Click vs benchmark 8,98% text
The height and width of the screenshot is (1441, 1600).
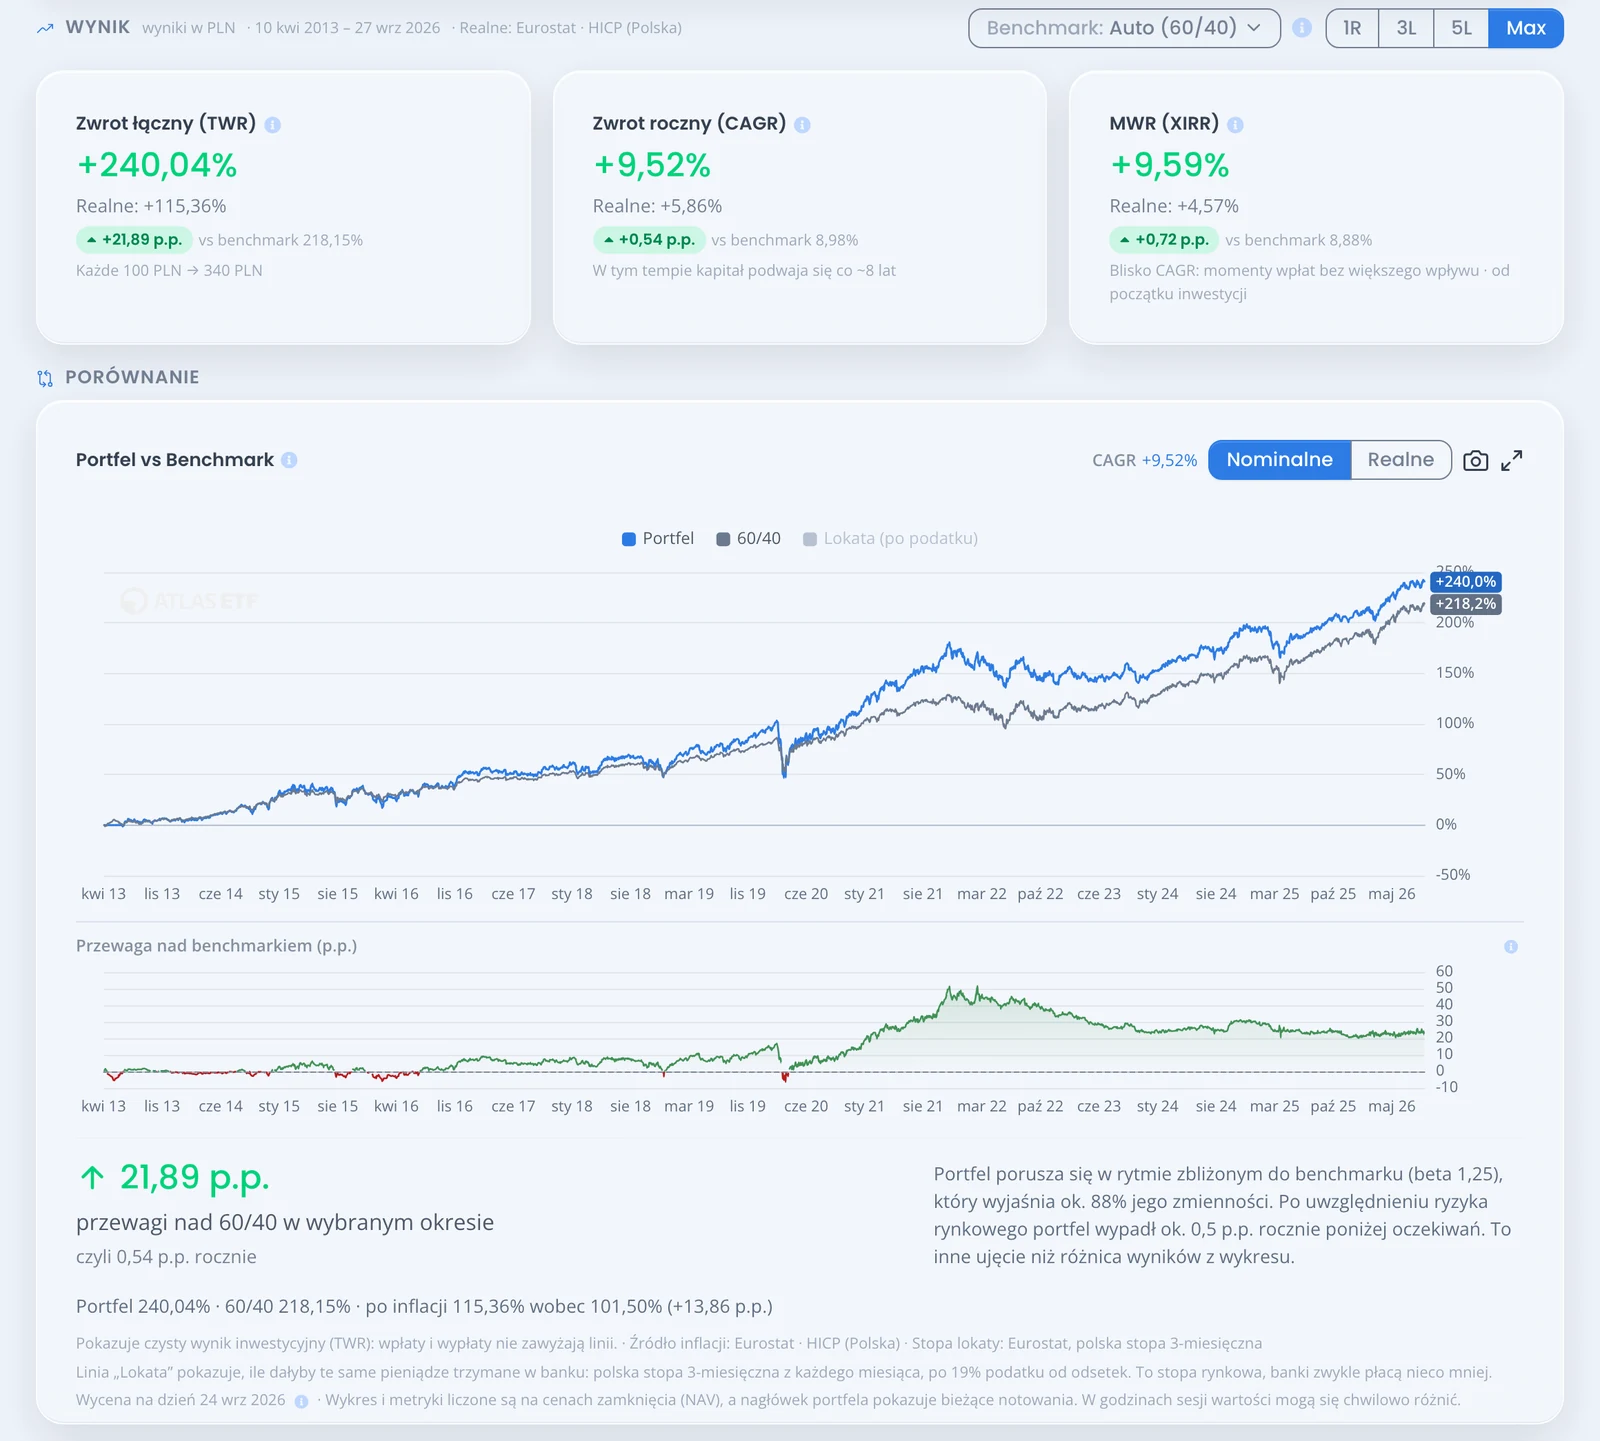[x=785, y=240]
